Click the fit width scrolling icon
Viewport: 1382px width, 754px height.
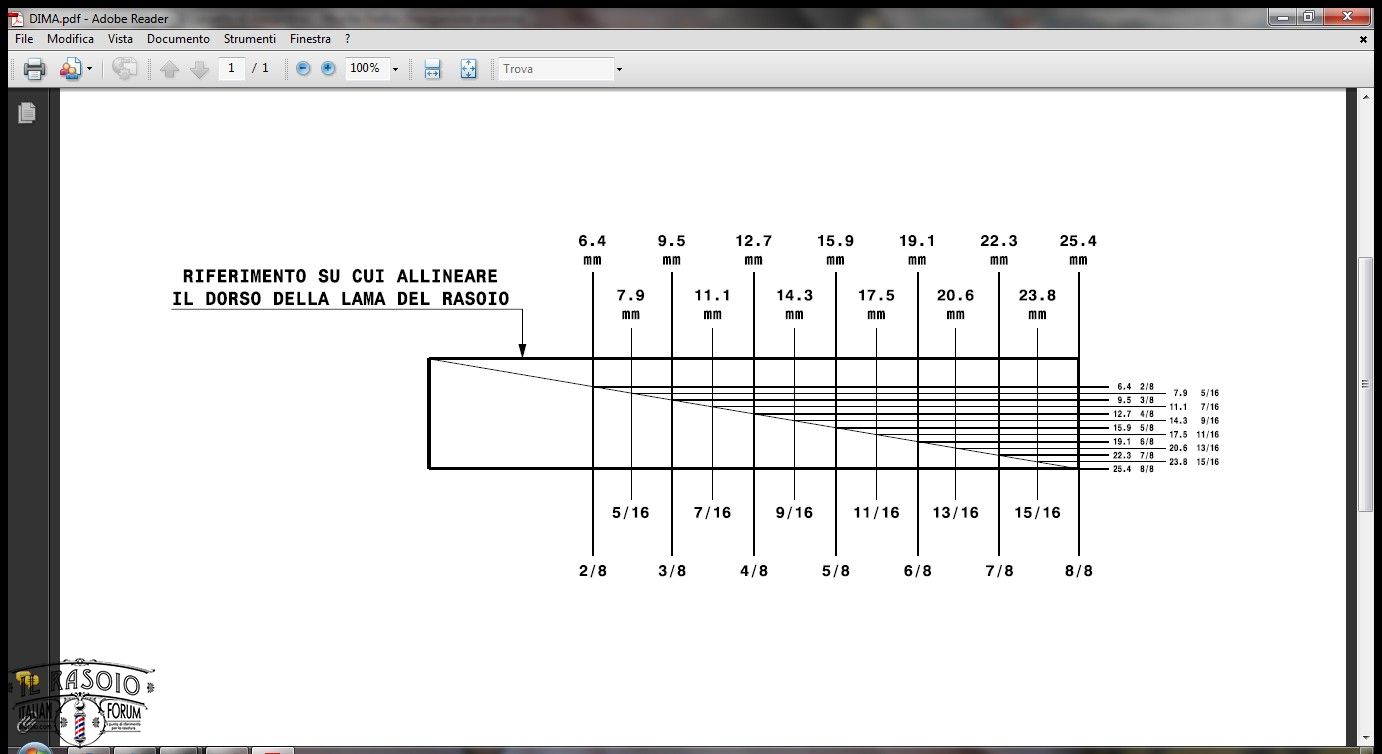pyautogui.click(x=432, y=69)
